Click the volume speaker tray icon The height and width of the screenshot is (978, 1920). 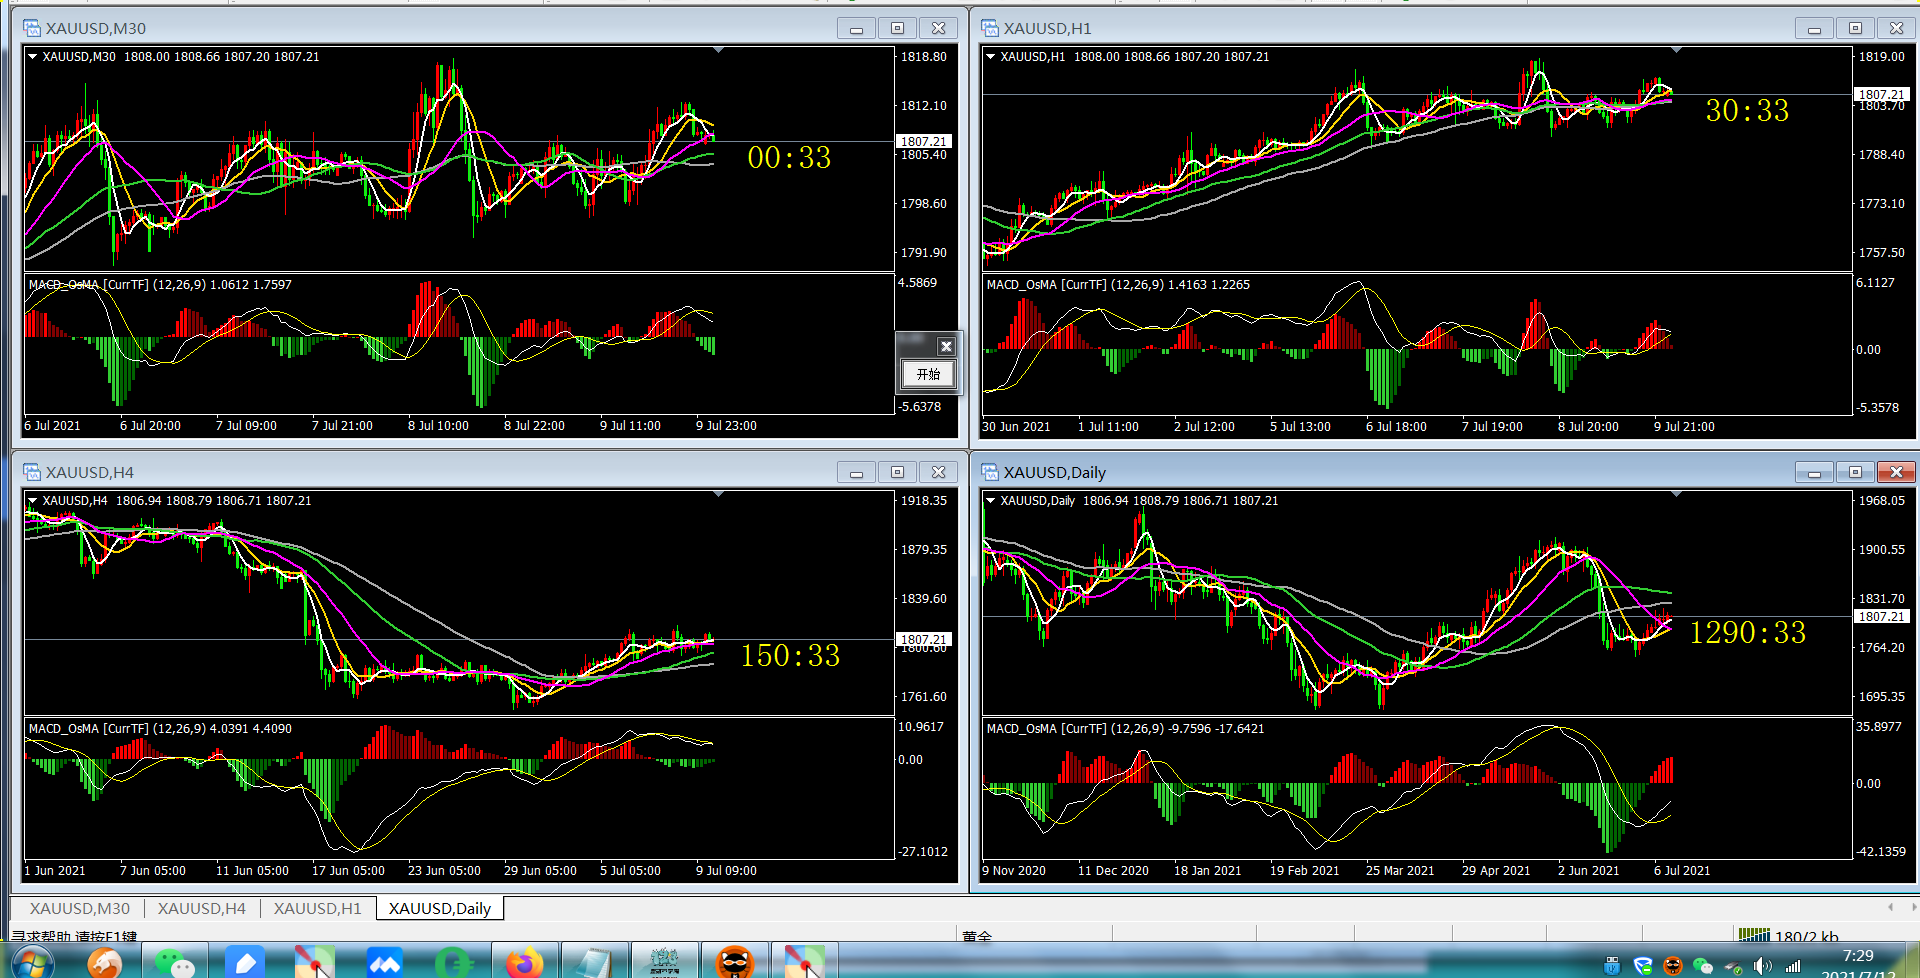1763,966
